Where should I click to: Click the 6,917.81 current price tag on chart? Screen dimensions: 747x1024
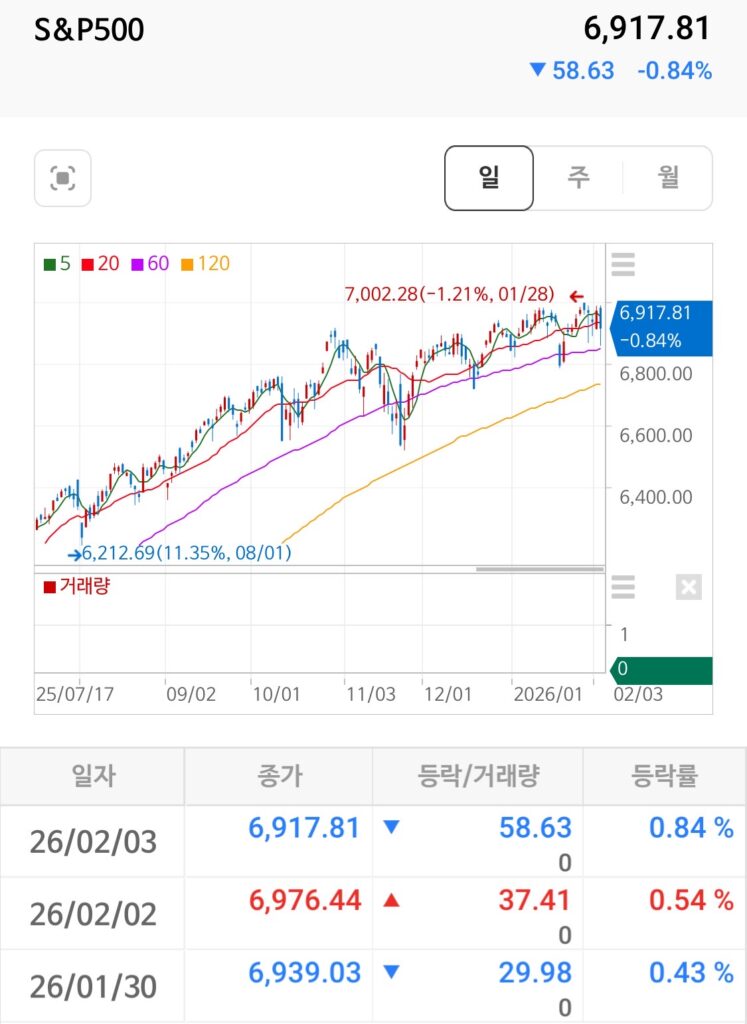click(661, 327)
